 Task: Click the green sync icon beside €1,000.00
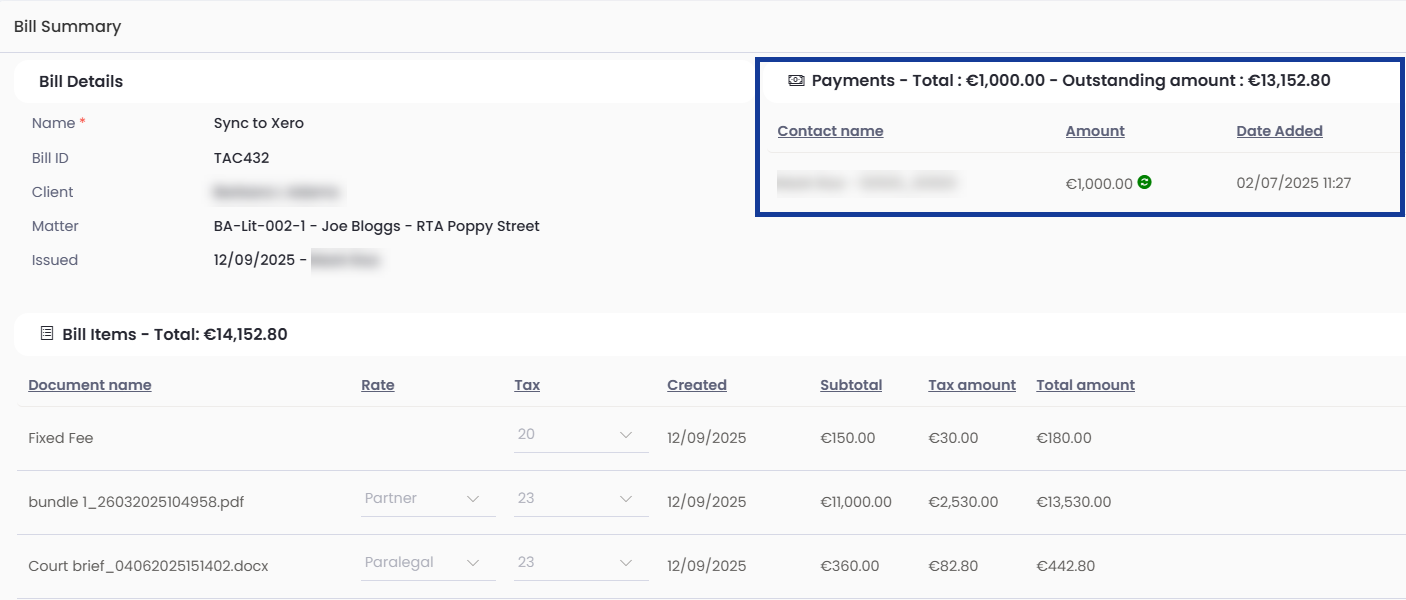(x=1145, y=182)
